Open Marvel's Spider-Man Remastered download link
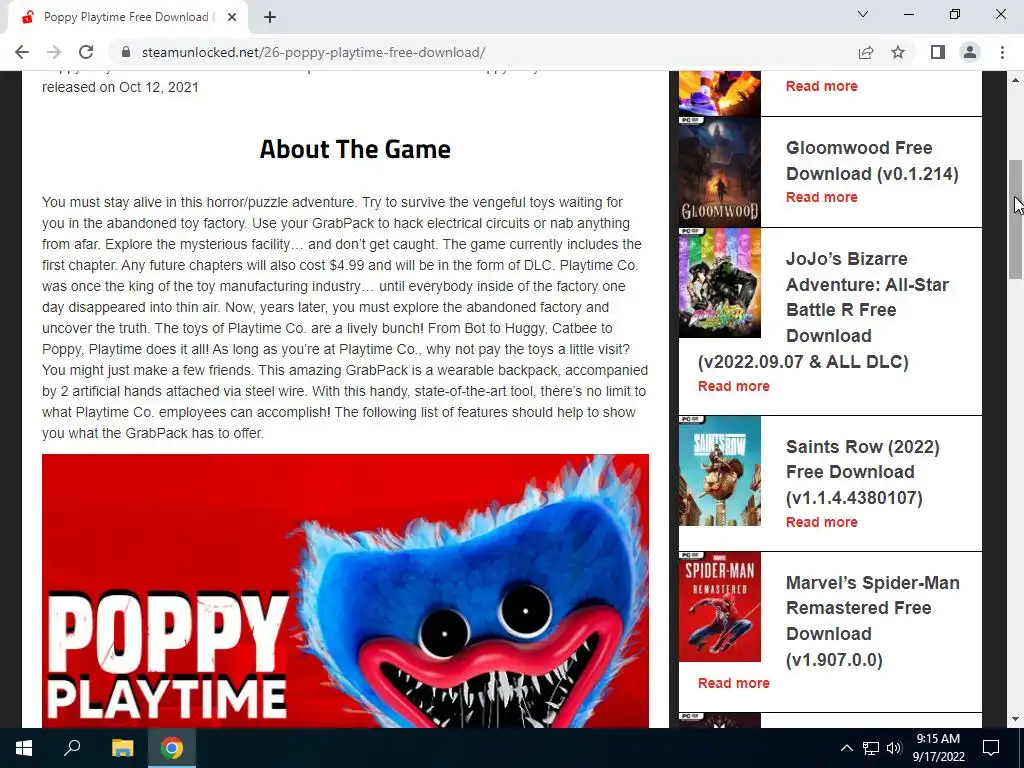 872,621
